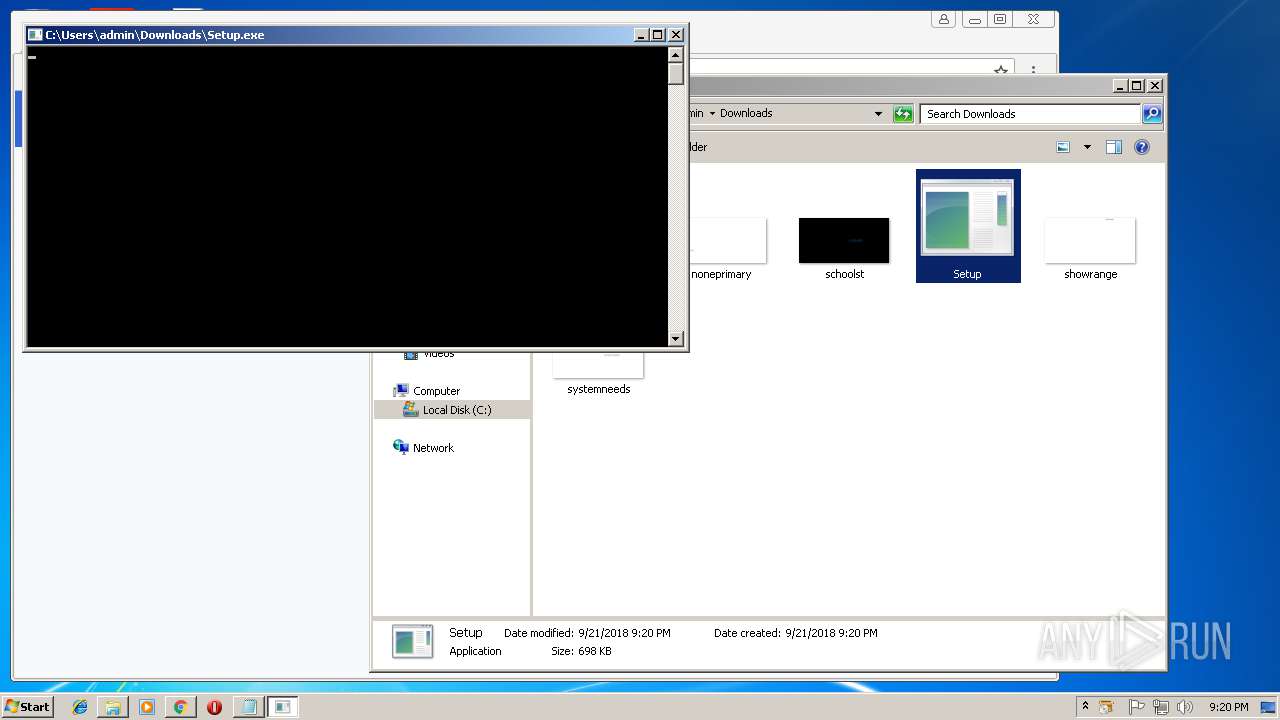Maximize the Setup.exe console window
The height and width of the screenshot is (720, 1280).
pyautogui.click(x=658, y=35)
